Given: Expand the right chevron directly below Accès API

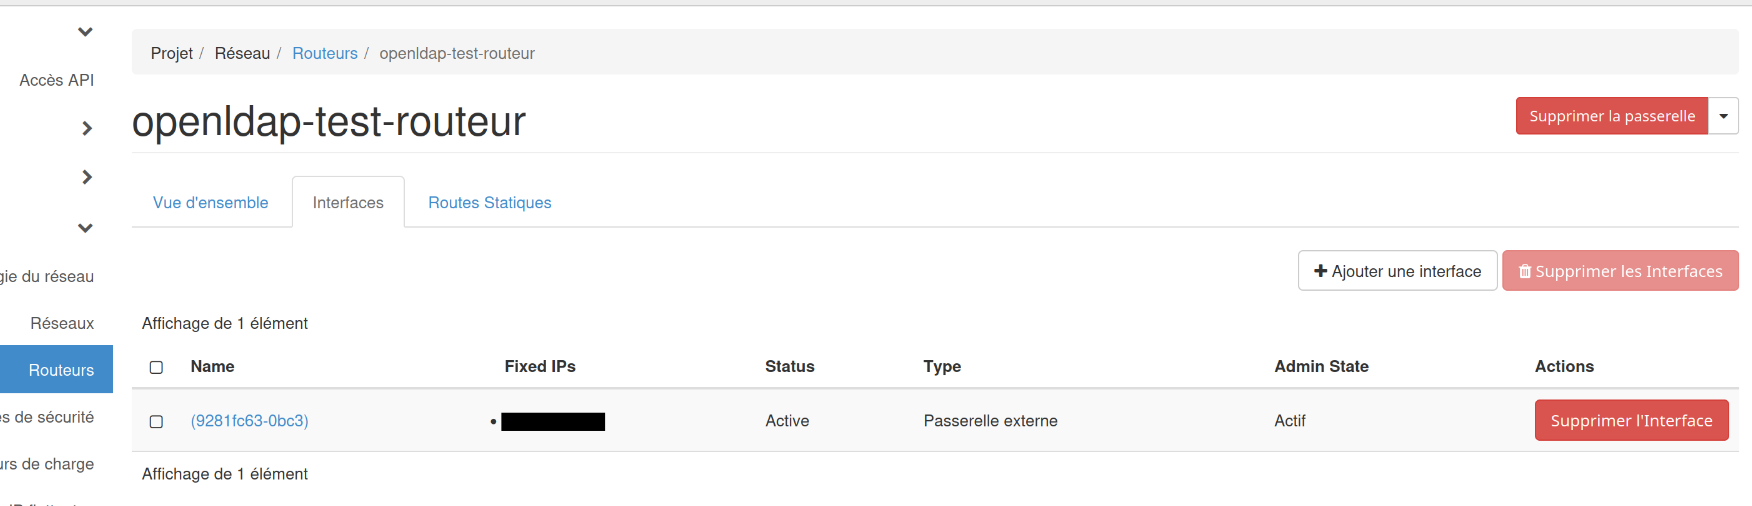Looking at the screenshot, I should click(87, 128).
